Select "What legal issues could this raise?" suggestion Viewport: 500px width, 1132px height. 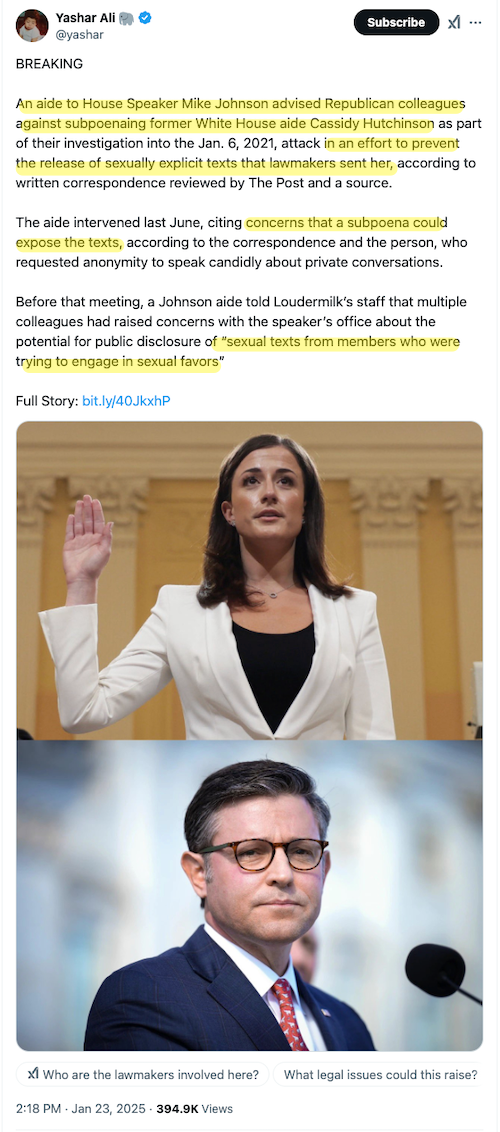pos(380,1074)
